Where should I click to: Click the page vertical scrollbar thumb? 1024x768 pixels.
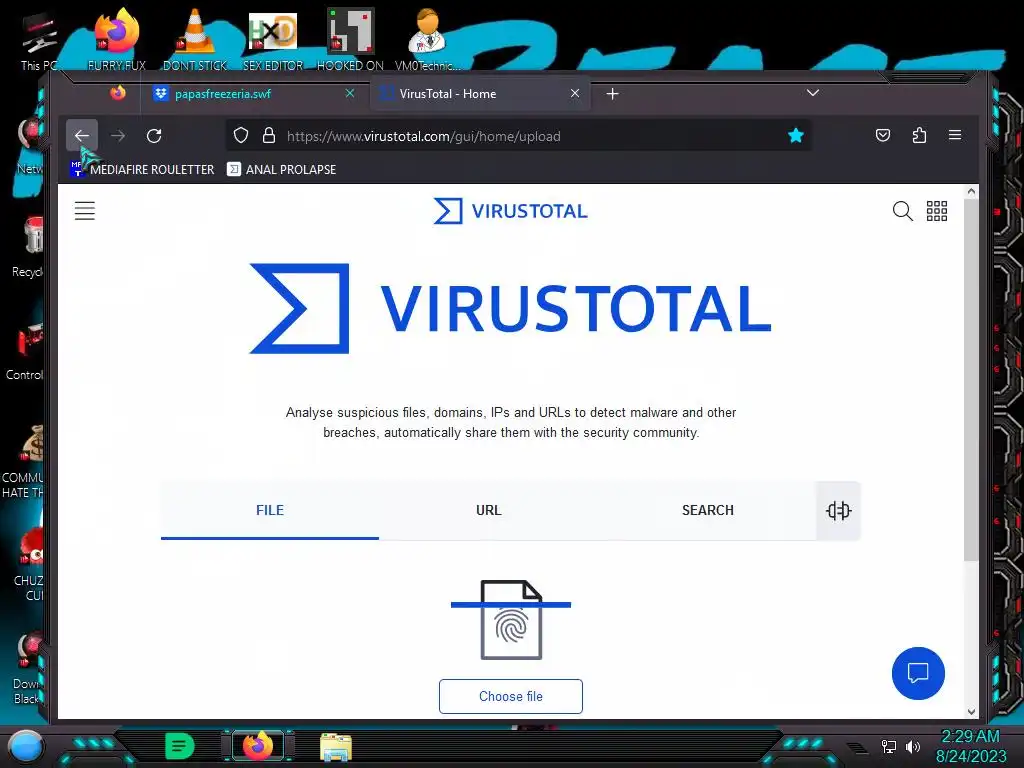[x=971, y=379]
